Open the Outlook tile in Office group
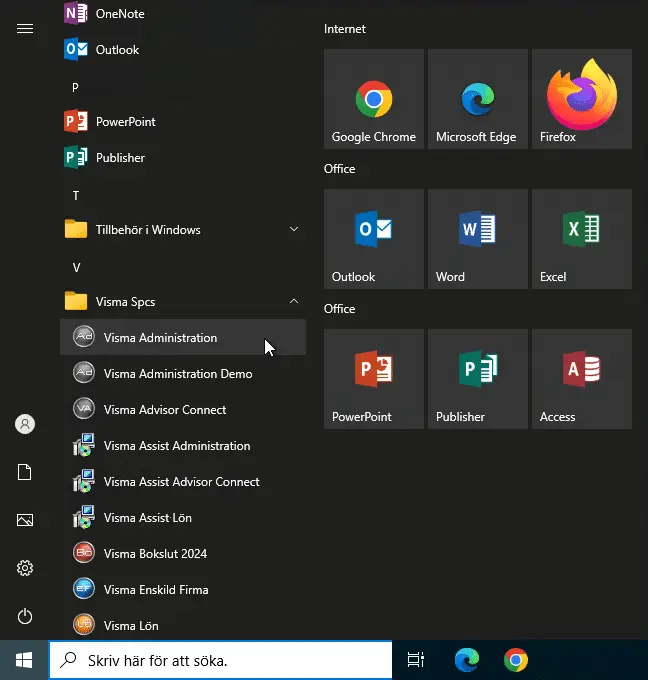The image size is (648, 680). pyautogui.click(x=373, y=239)
